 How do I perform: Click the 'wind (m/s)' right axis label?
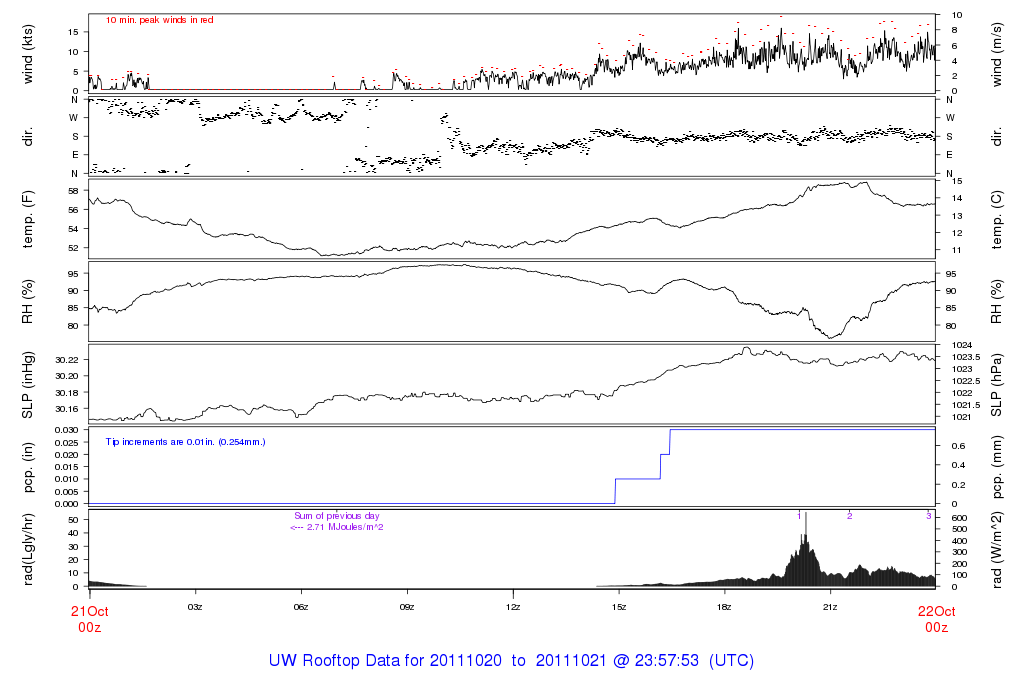pyautogui.click(x=996, y=55)
